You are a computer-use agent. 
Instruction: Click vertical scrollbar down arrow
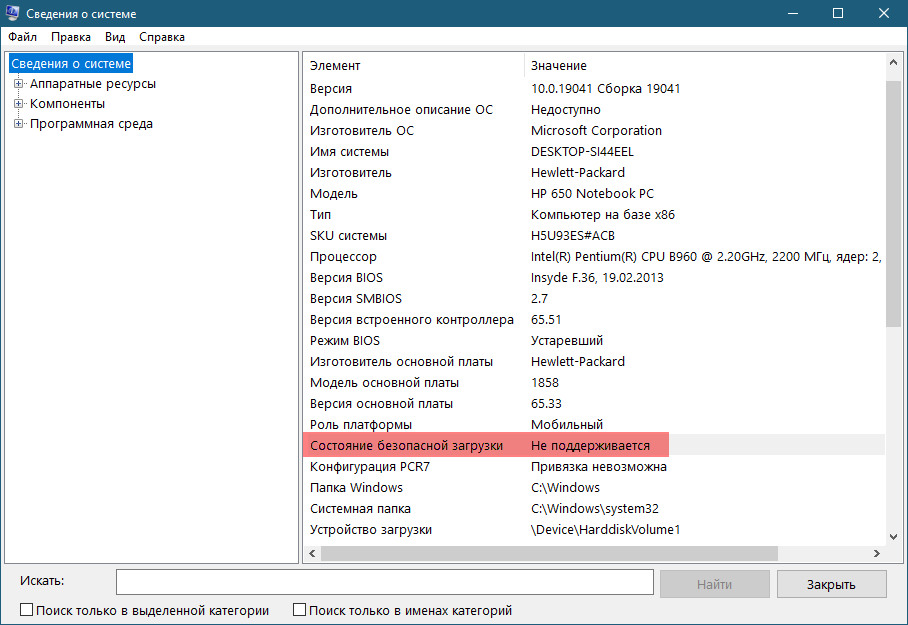(x=893, y=537)
